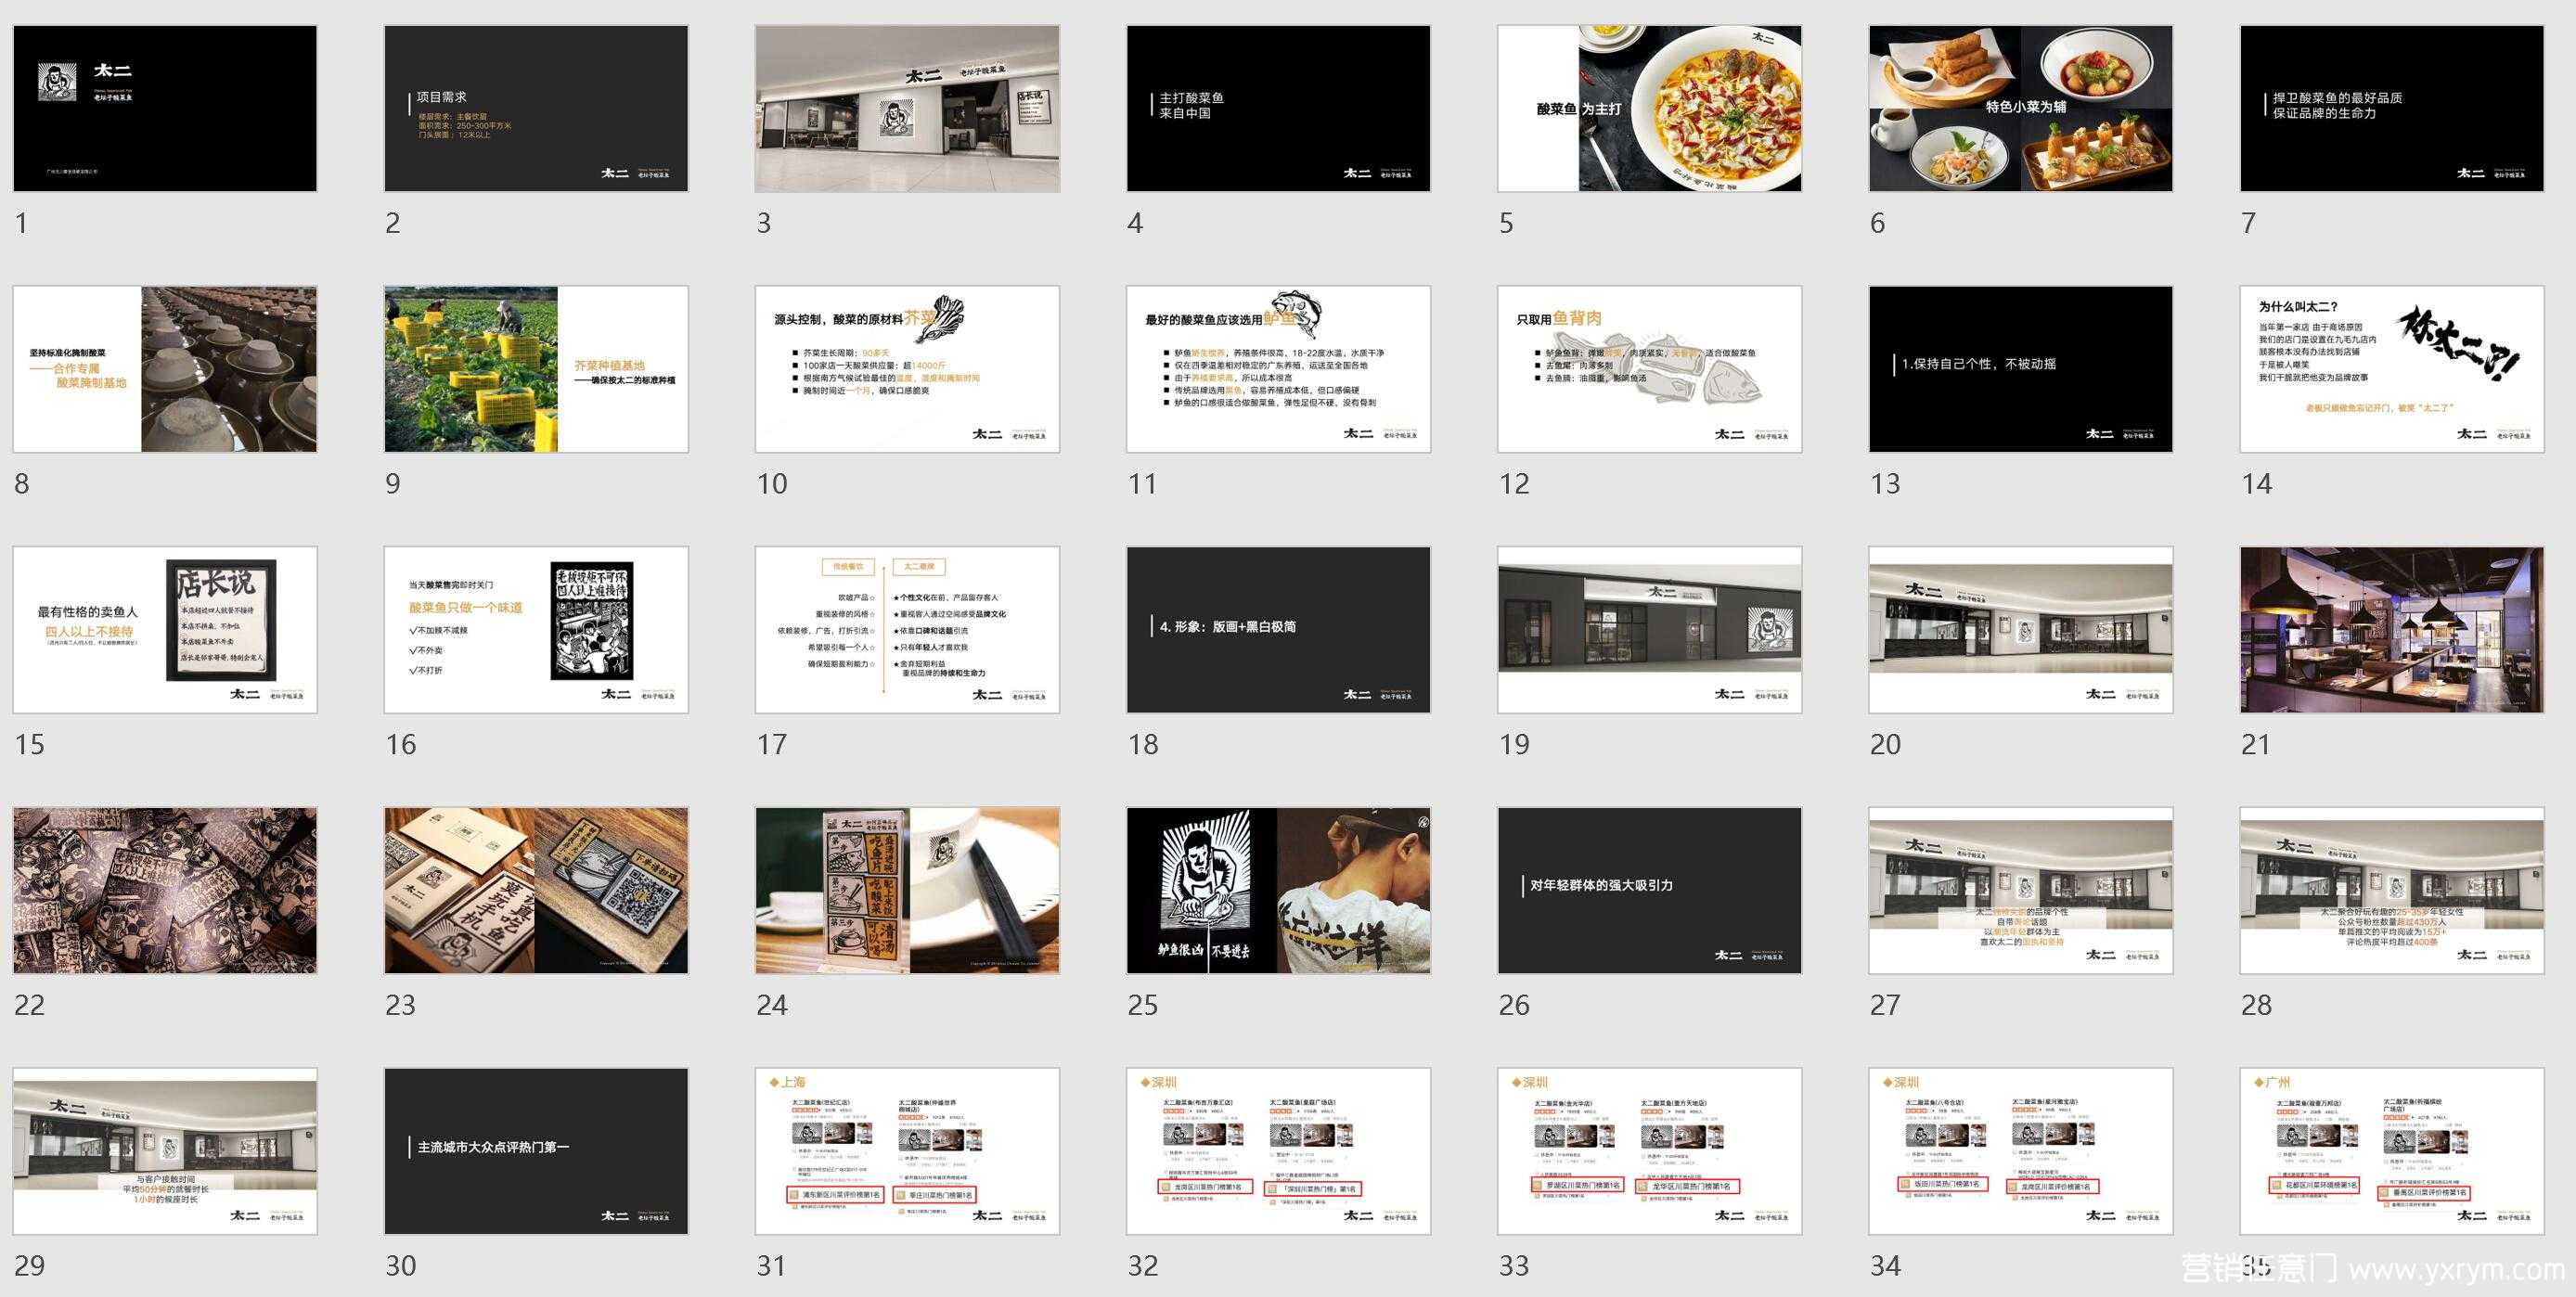Select slide 17 comparison chart slide
The width and height of the screenshot is (2576, 1297).
pyautogui.click(x=907, y=630)
